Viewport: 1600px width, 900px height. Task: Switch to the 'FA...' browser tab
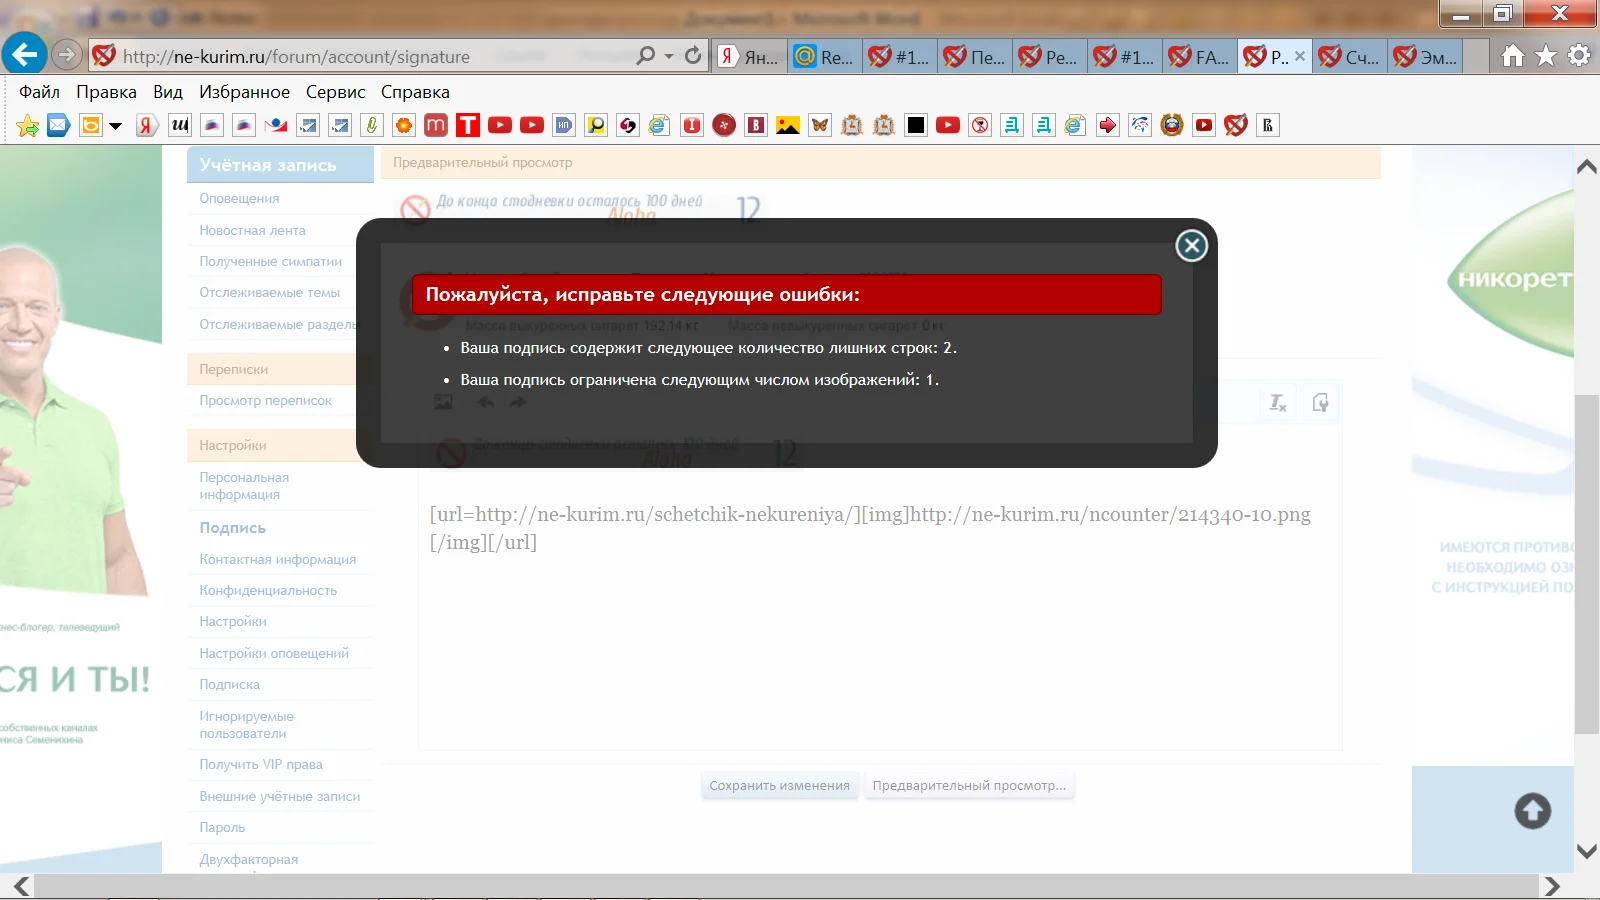(1201, 57)
